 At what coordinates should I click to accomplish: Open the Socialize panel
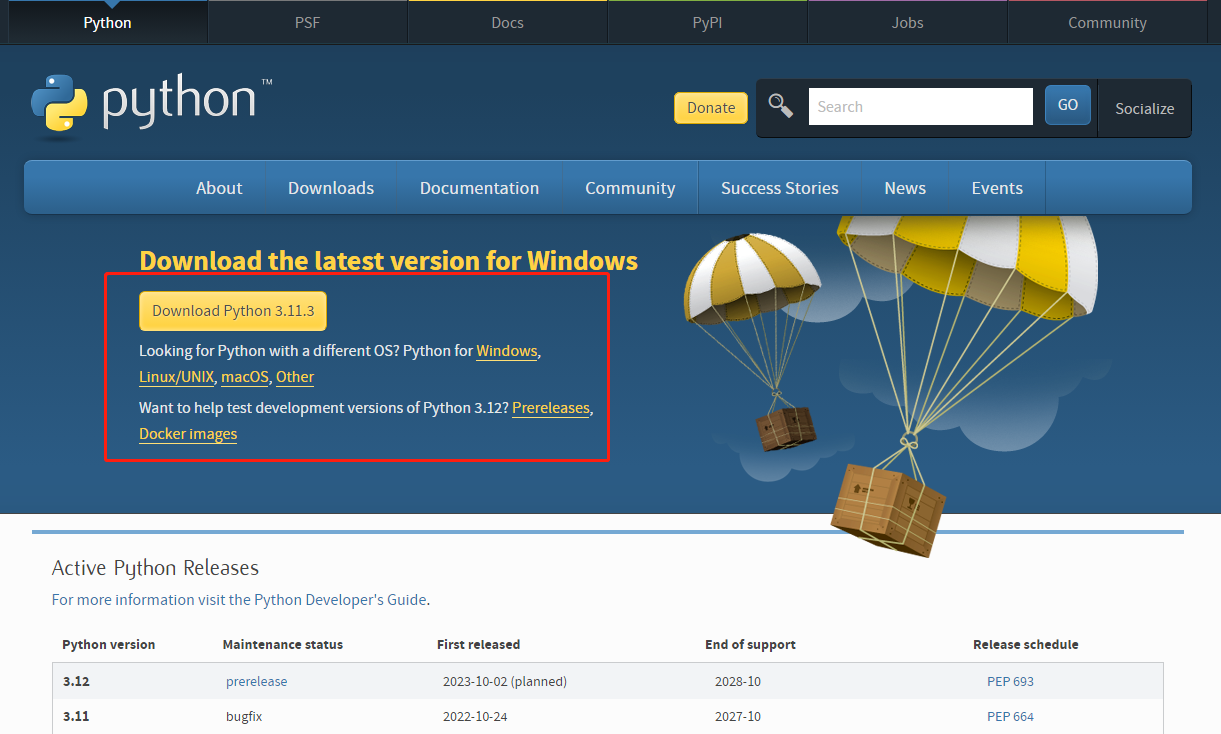pyautogui.click(x=1144, y=108)
